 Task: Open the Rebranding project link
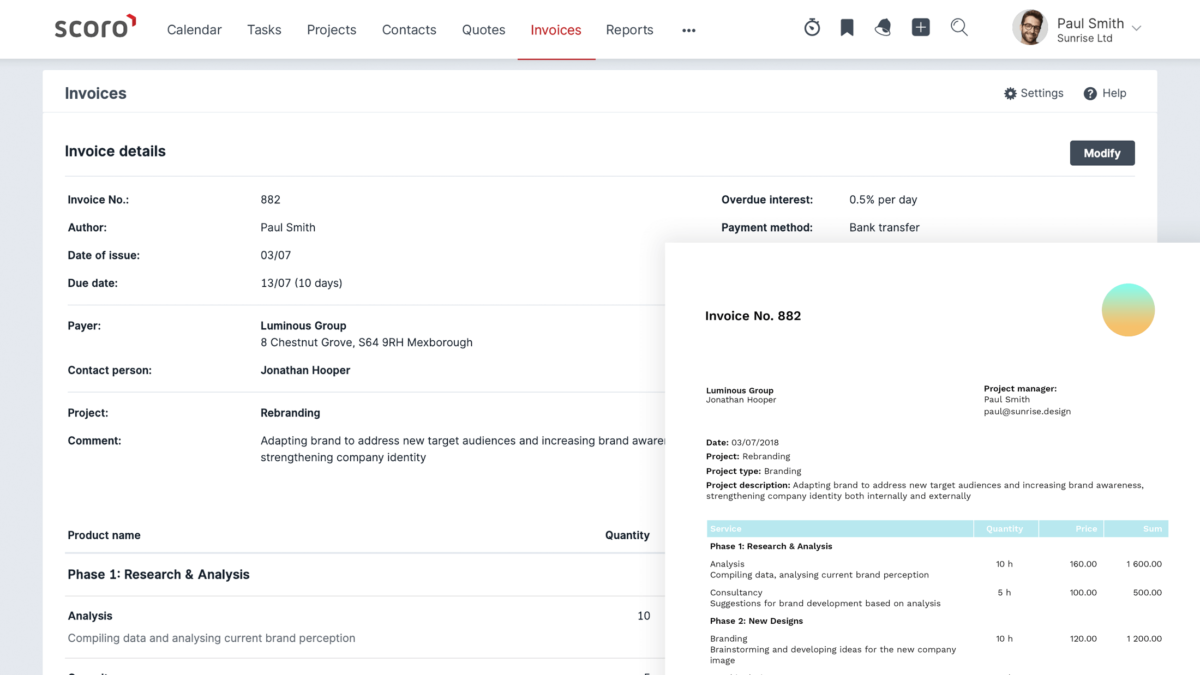pyautogui.click(x=290, y=412)
